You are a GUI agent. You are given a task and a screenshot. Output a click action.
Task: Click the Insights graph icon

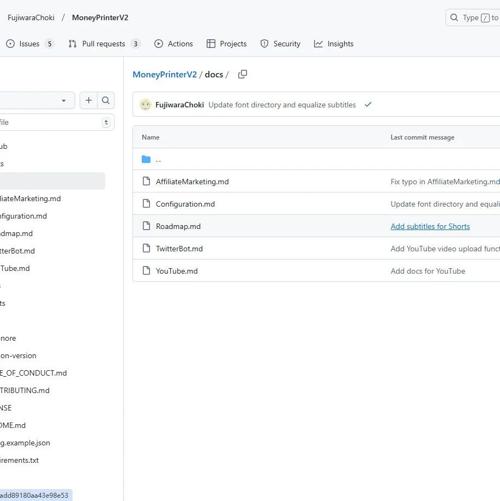tap(318, 44)
